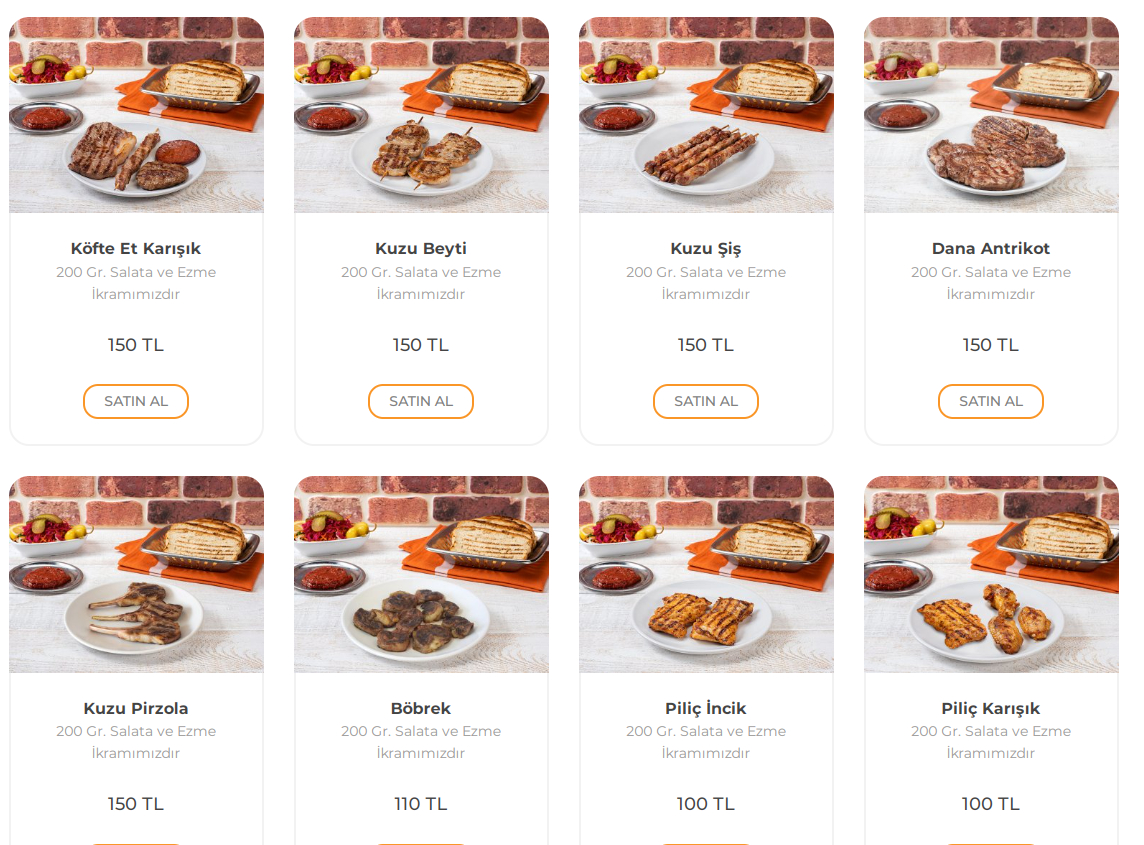This screenshot has width=1144, height=845.
Task: Click the Kuzu Pirzola product name
Action: pyautogui.click(x=136, y=709)
